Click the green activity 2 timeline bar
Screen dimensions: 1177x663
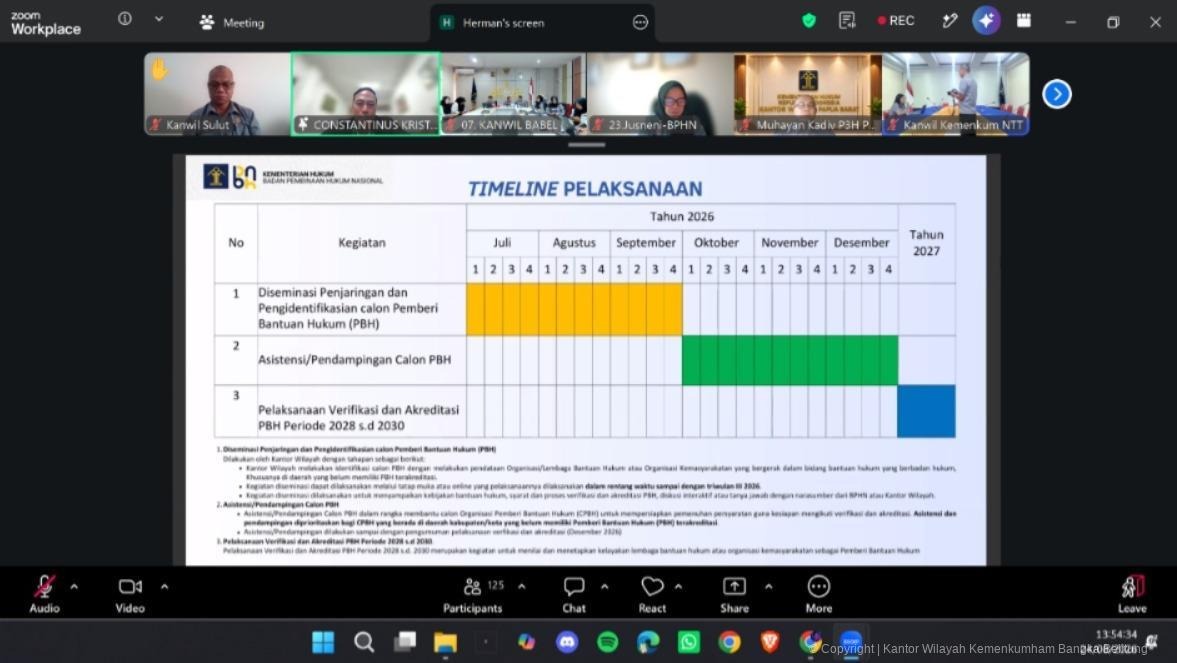pyautogui.click(x=790, y=360)
